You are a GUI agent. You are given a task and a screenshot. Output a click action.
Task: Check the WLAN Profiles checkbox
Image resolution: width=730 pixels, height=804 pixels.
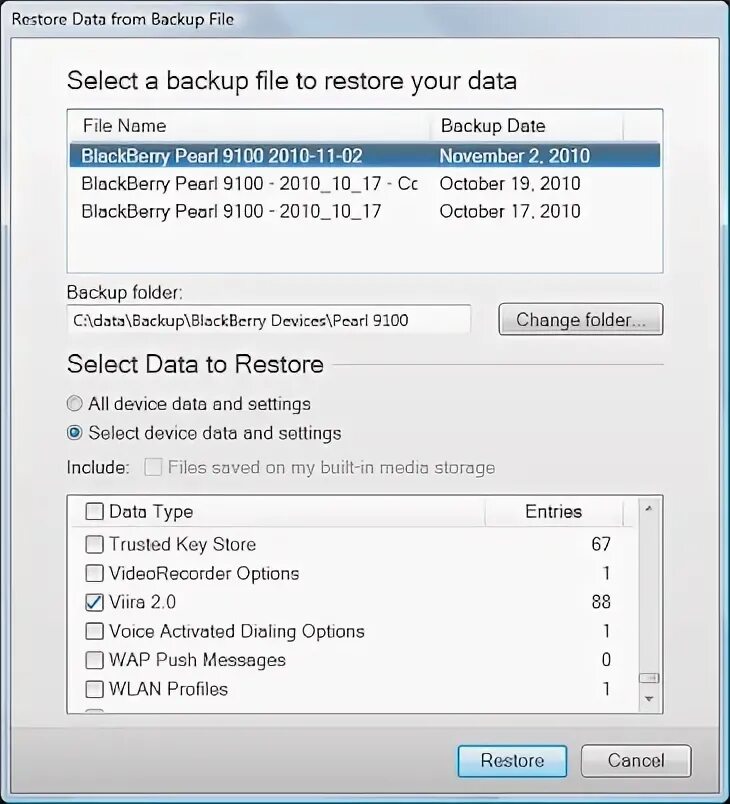click(94, 689)
